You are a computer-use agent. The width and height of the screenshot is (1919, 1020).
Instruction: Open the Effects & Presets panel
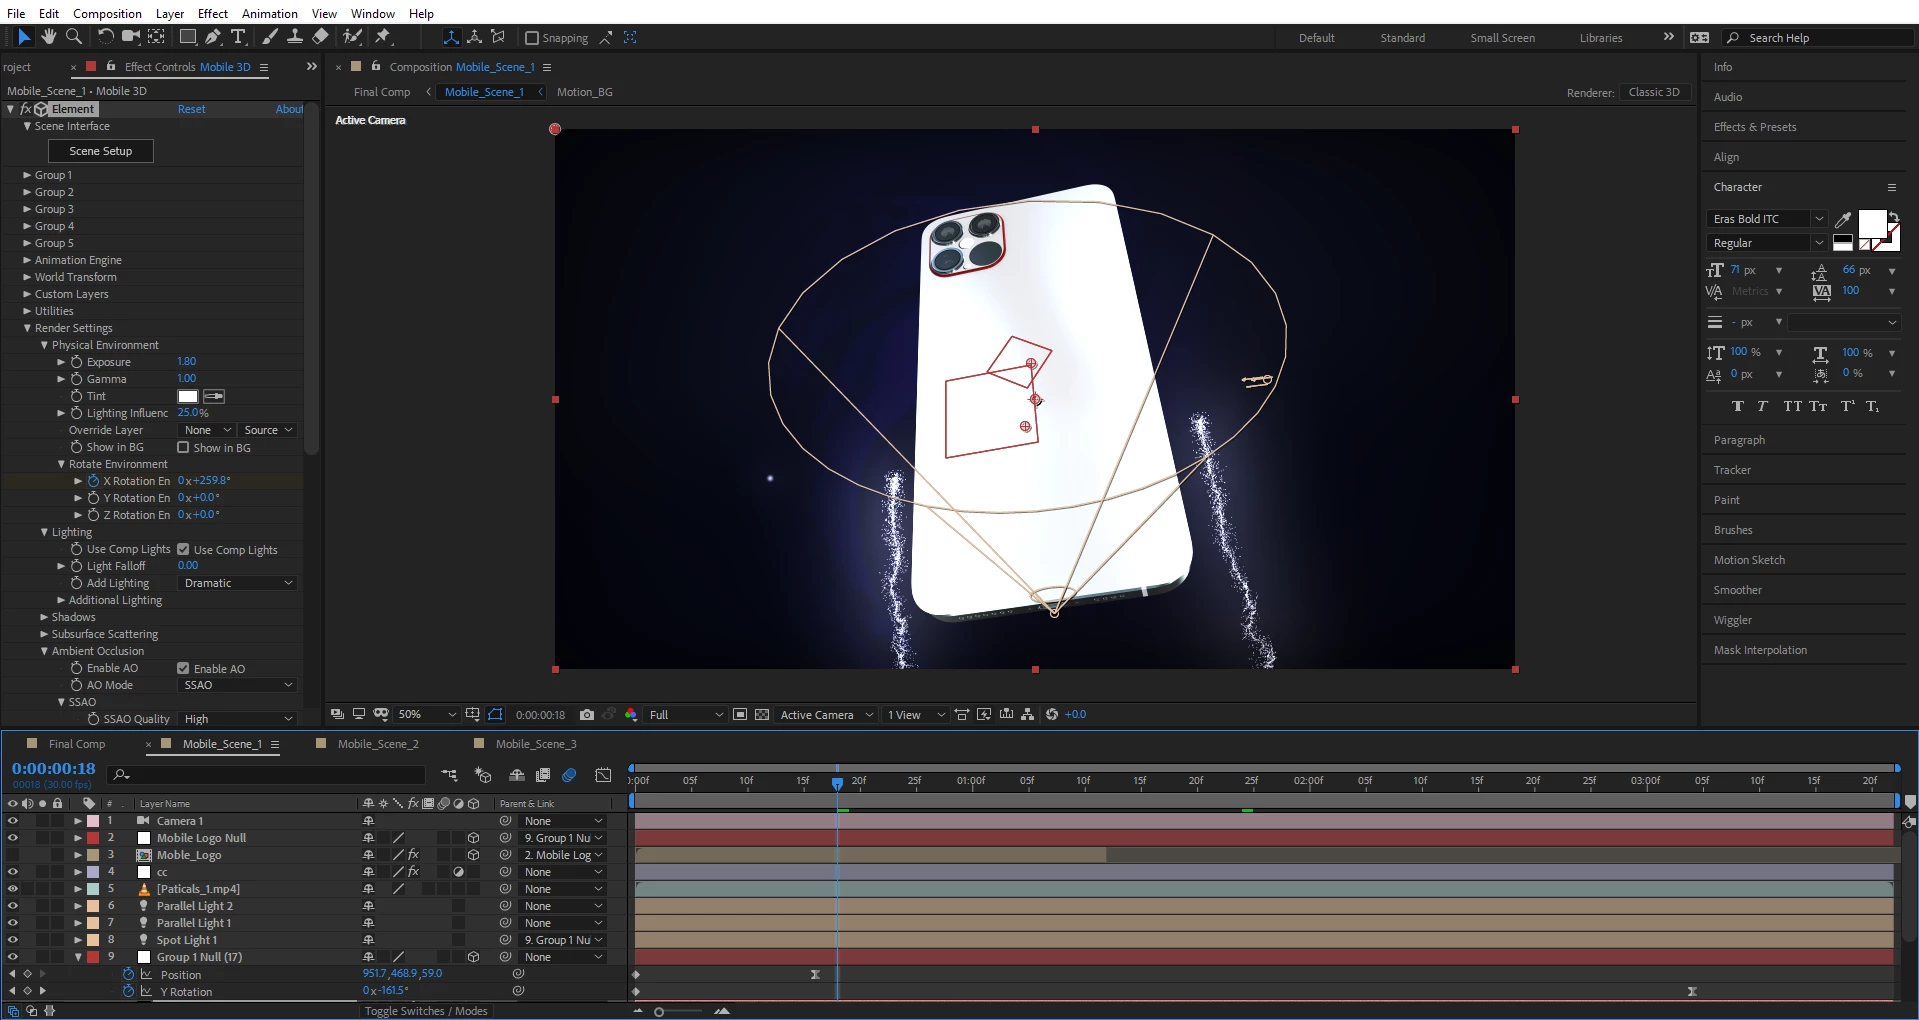coord(1755,127)
